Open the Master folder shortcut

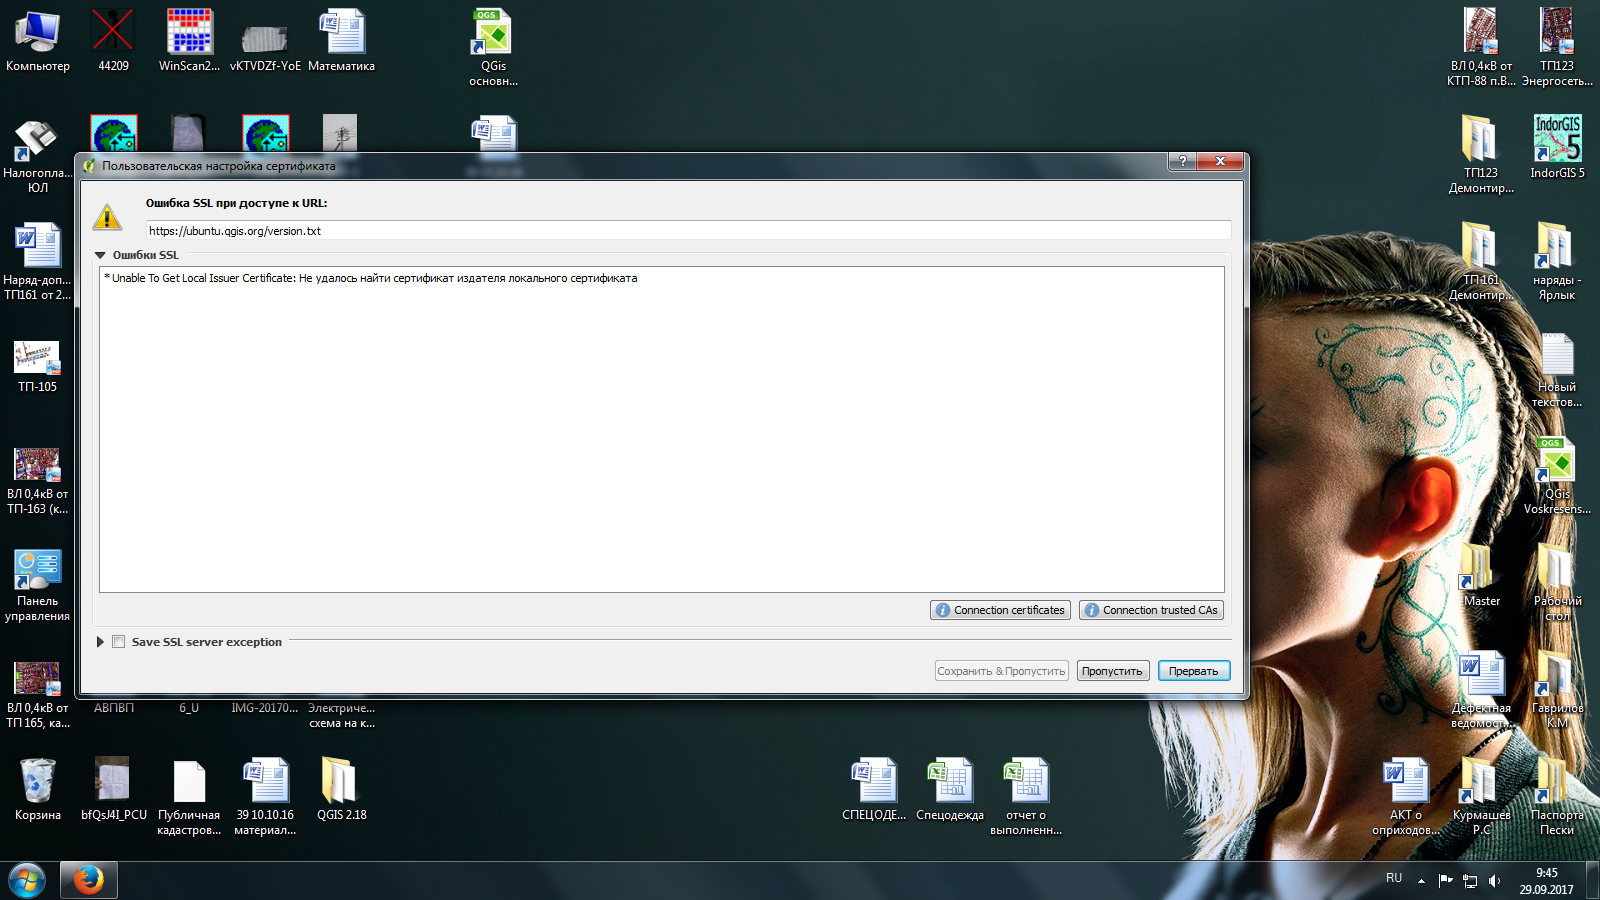[1481, 575]
